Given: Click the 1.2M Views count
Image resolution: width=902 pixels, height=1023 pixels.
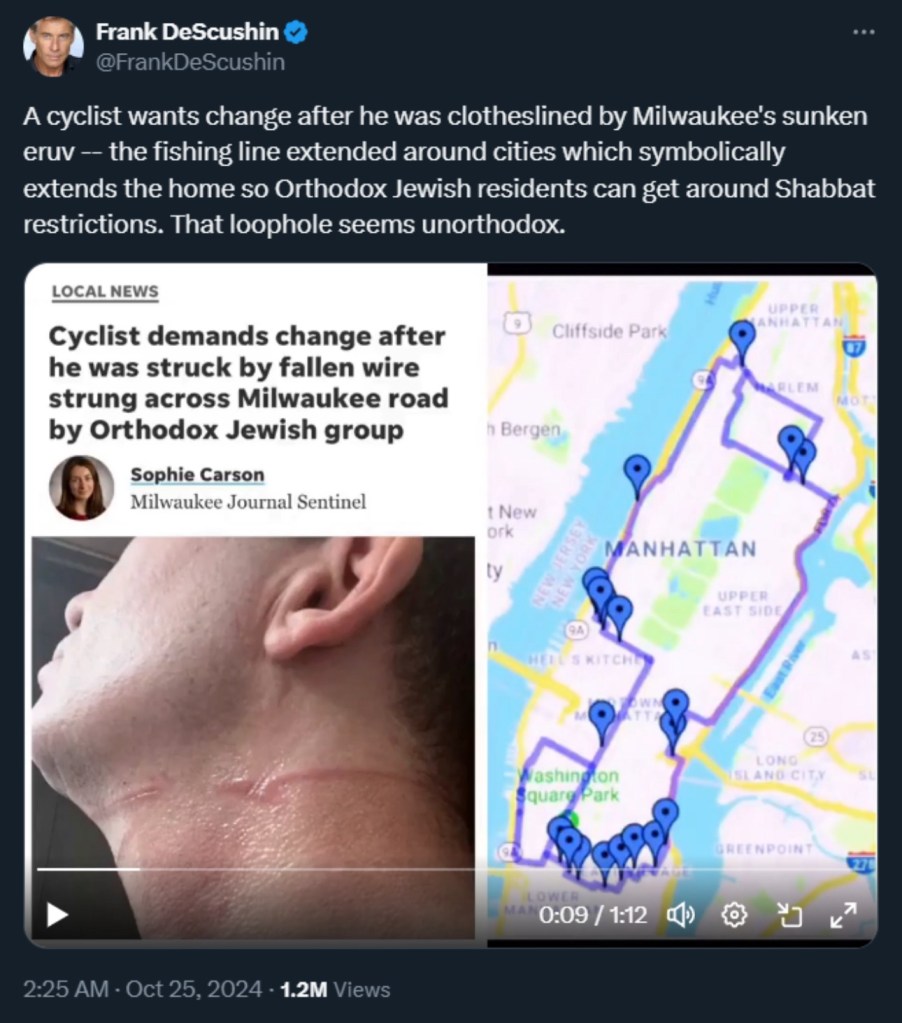Looking at the screenshot, I should pos(335,989).
